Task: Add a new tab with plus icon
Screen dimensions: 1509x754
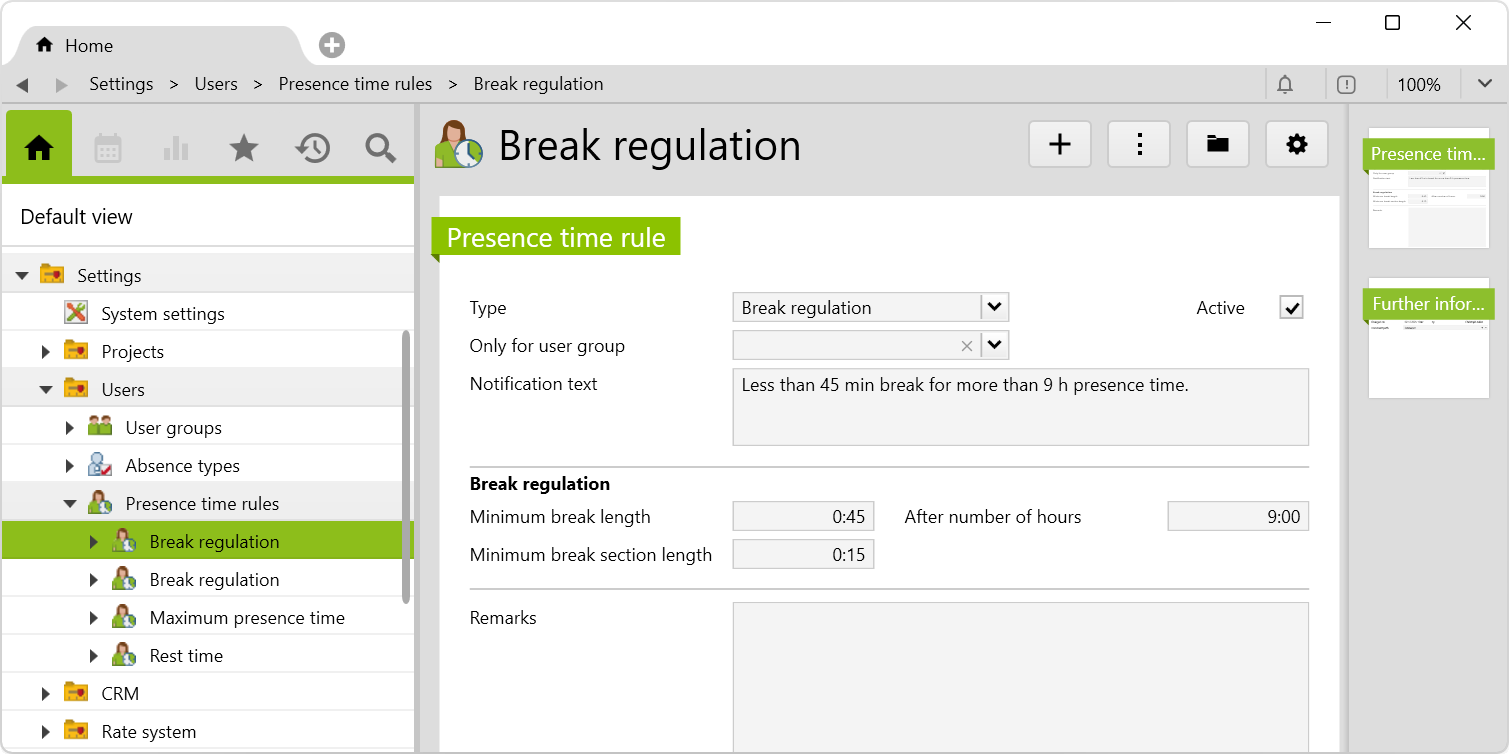Action: [x=332, y=45]
